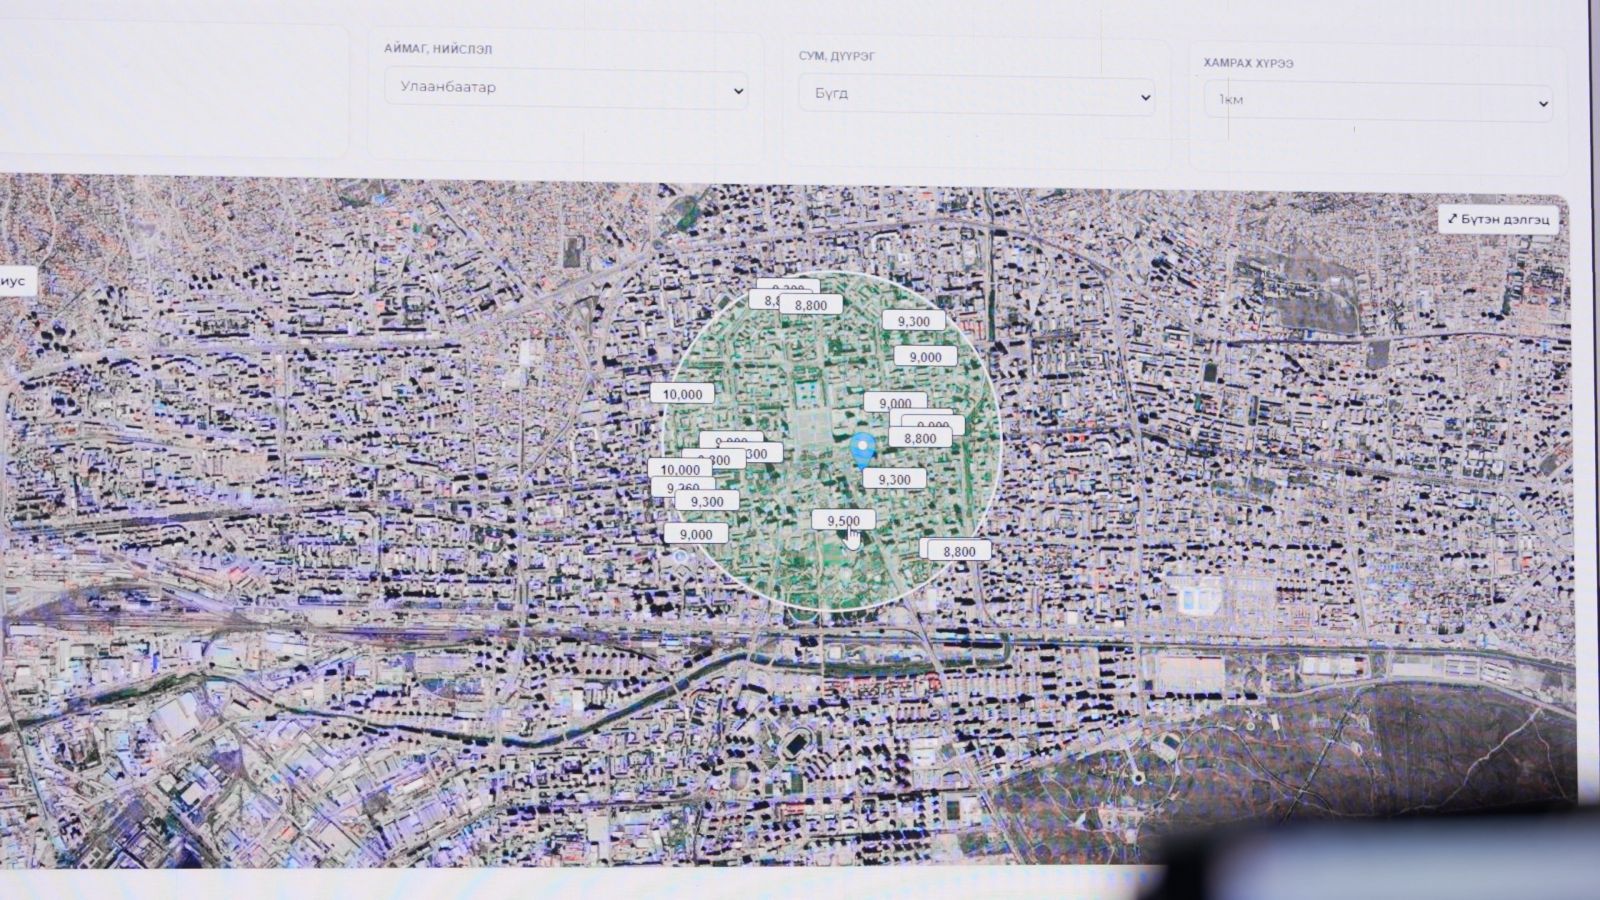This screenshot has width=1600, height=900.
Task: Click the 8,800 label at circle's bottom-right edge
Action: [x=959, y=551]
